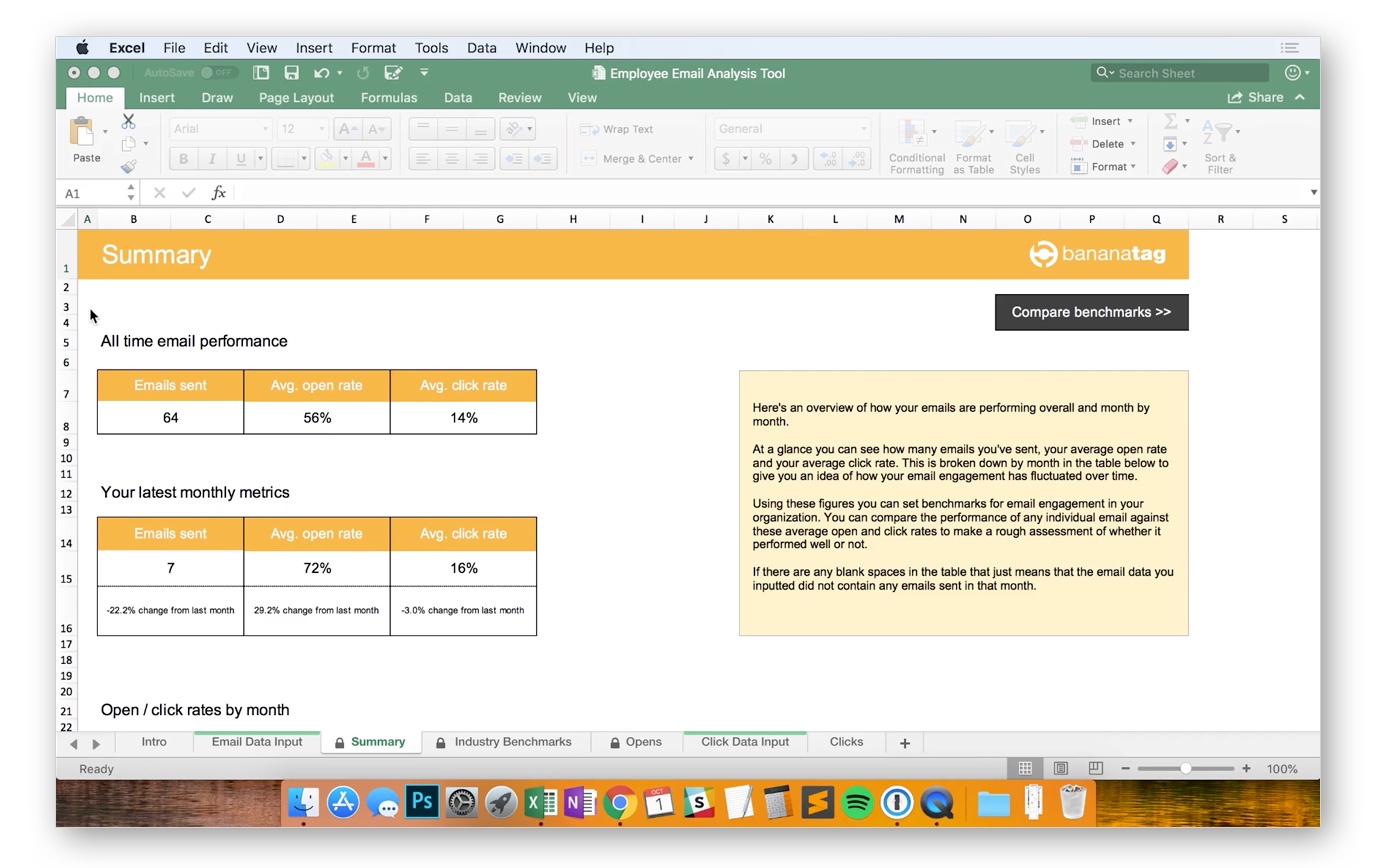The image size is (1380, 868).
Task: Click the Decrease font size icon
Action: tap(376, 129)
